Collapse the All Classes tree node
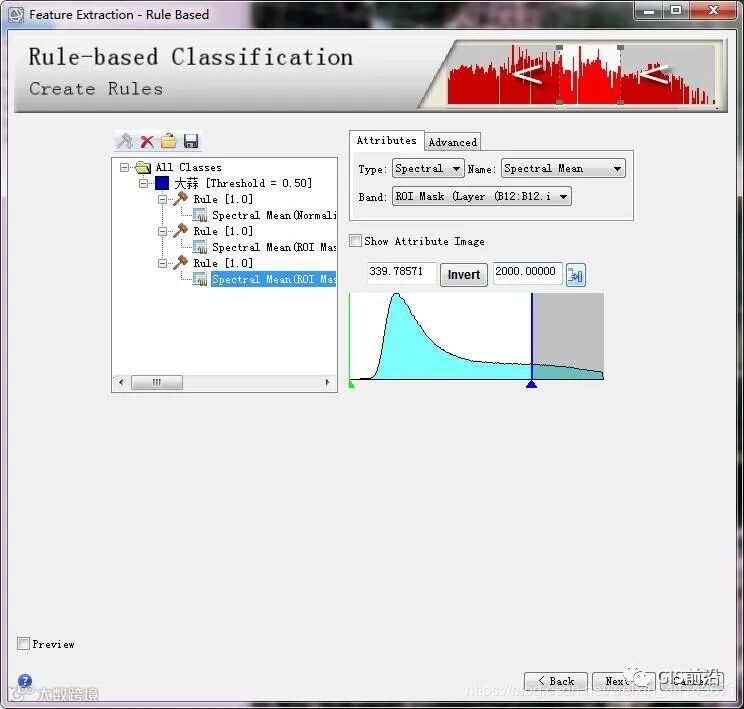 [x=124, y=167]
